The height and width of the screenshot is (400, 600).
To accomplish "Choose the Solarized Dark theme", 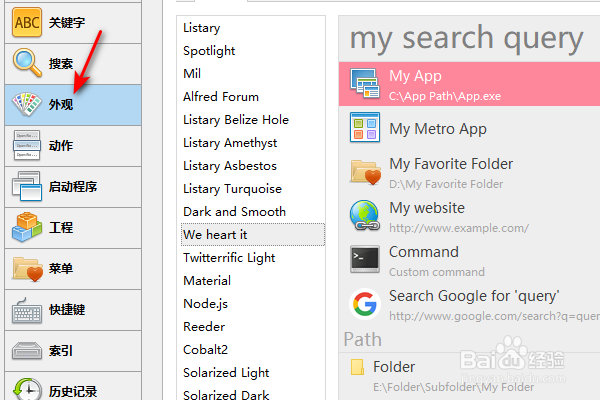I will click(253, 393).
